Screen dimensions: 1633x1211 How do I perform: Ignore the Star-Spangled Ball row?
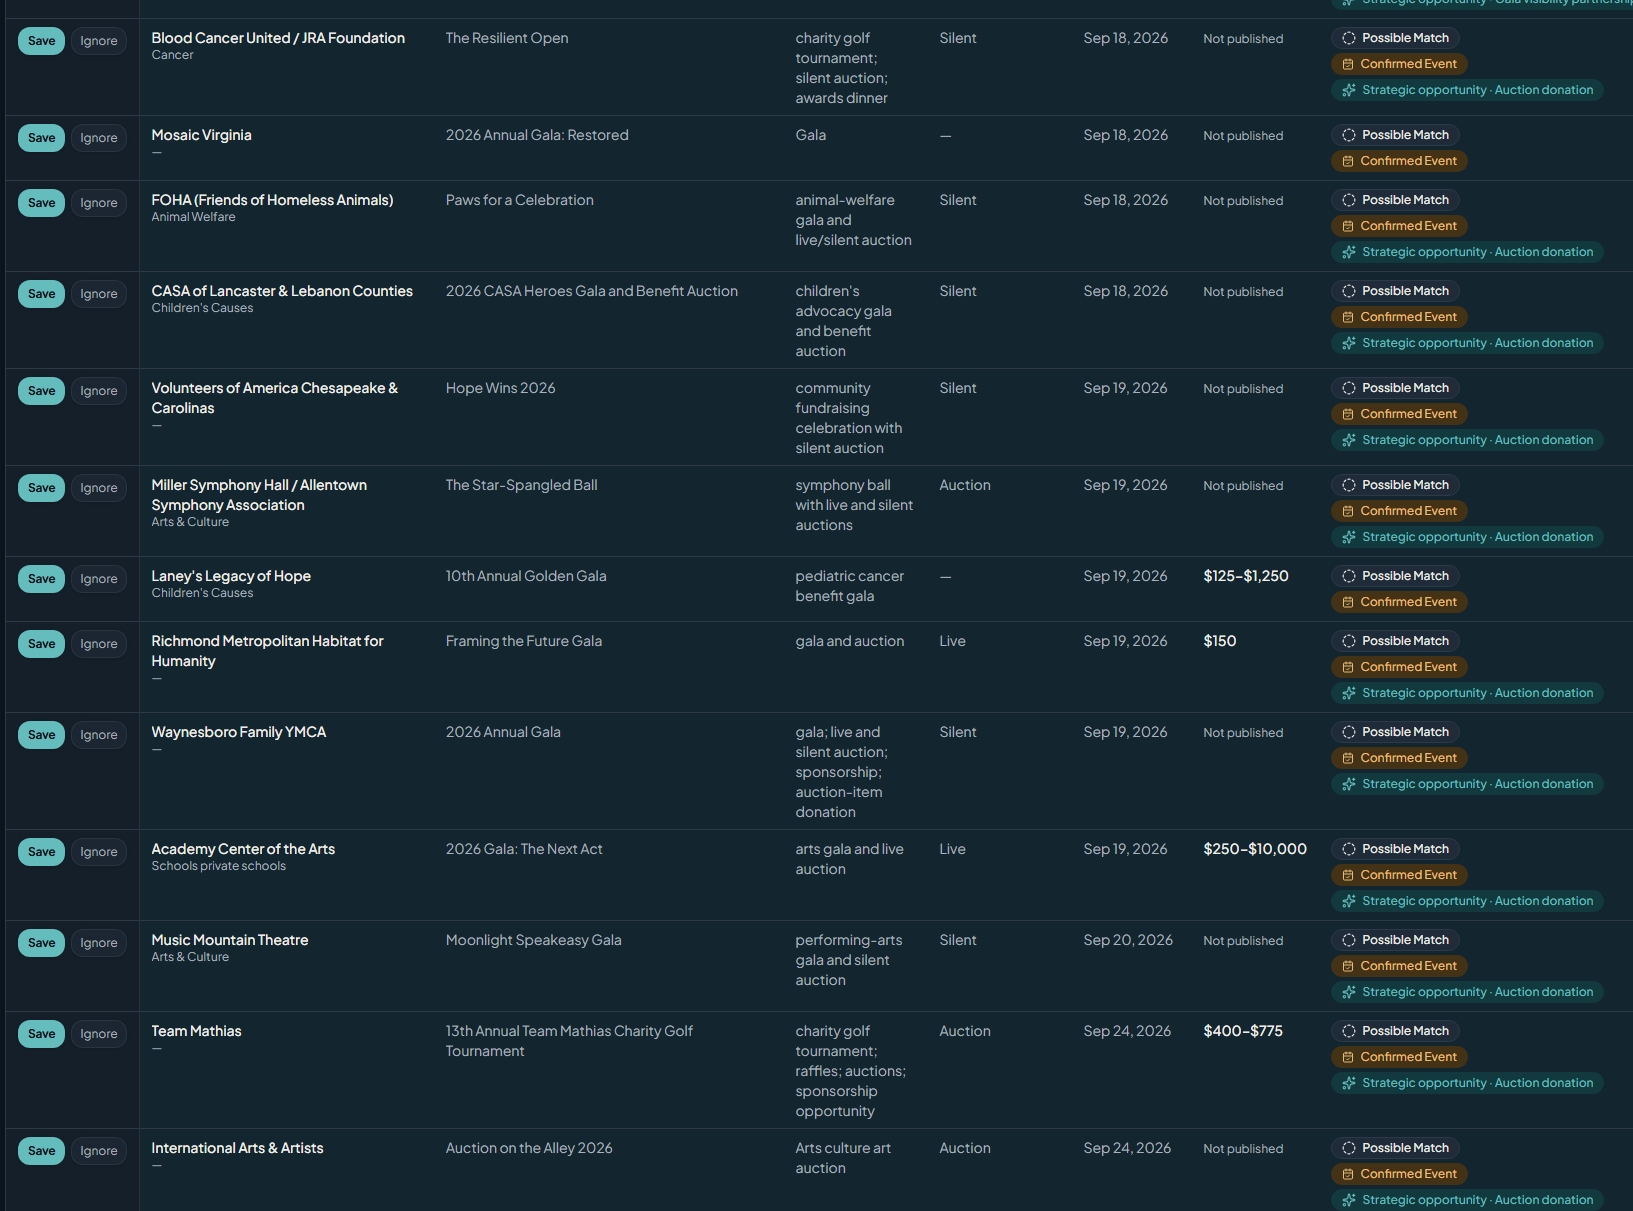(99, 488)
